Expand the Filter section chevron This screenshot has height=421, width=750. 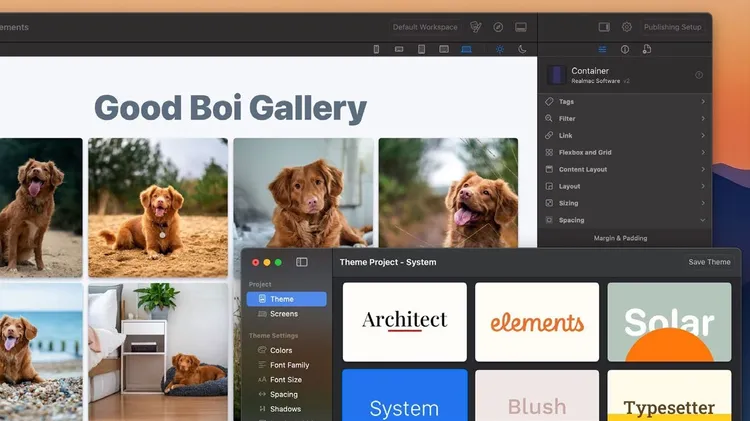[703, 118]
